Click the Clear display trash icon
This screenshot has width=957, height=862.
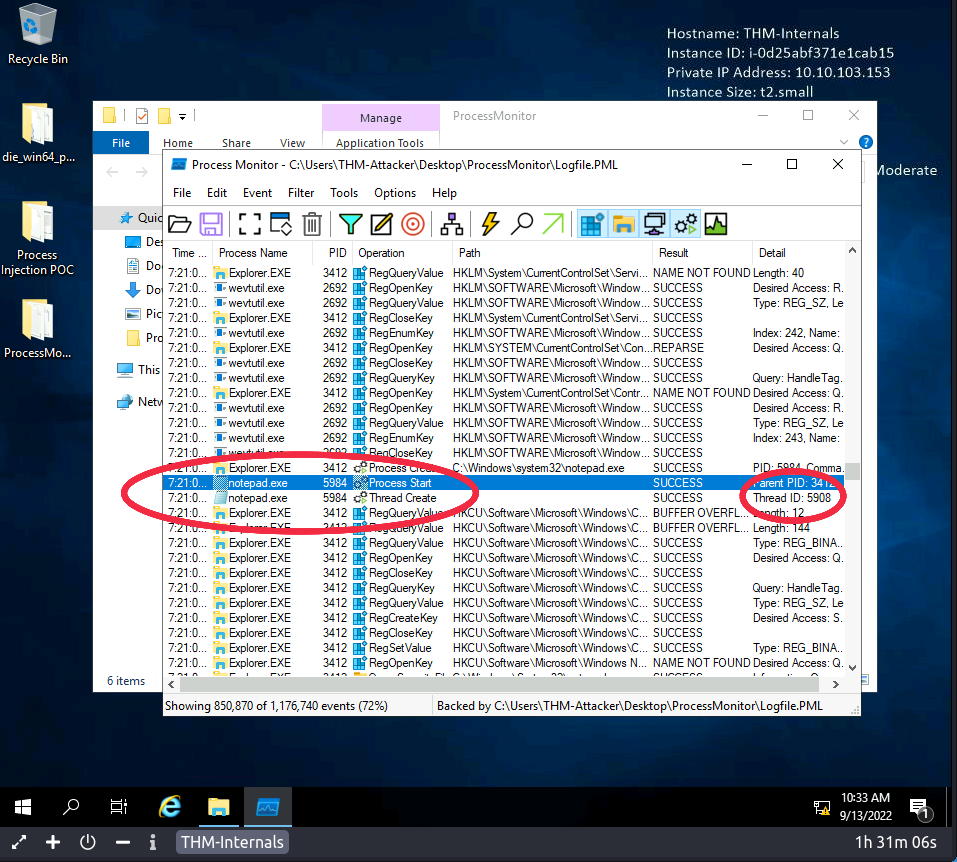312,224
